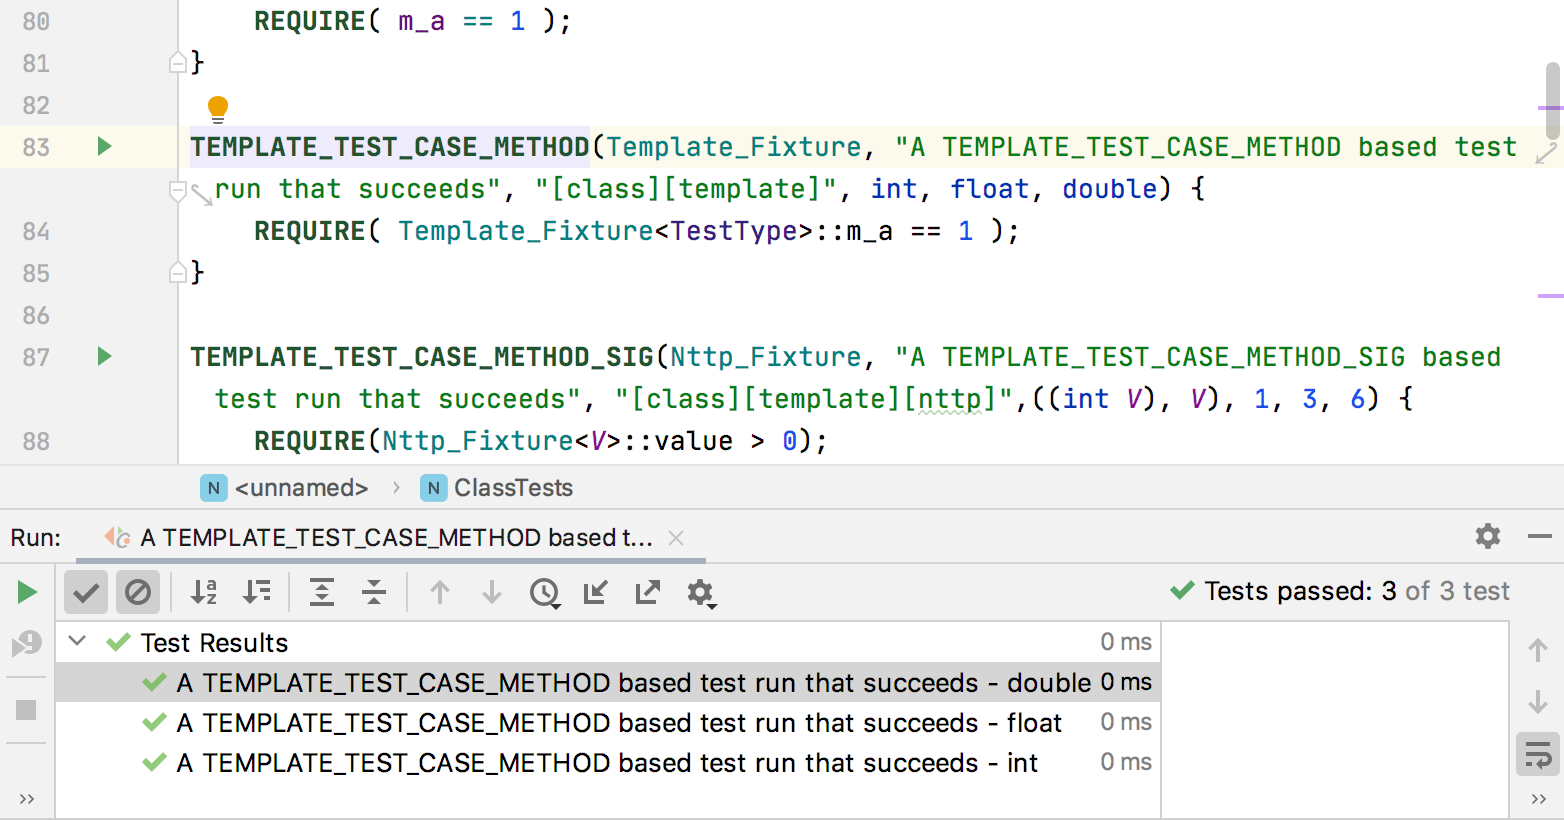Fold the code block ending at line 85

(177, 272)
